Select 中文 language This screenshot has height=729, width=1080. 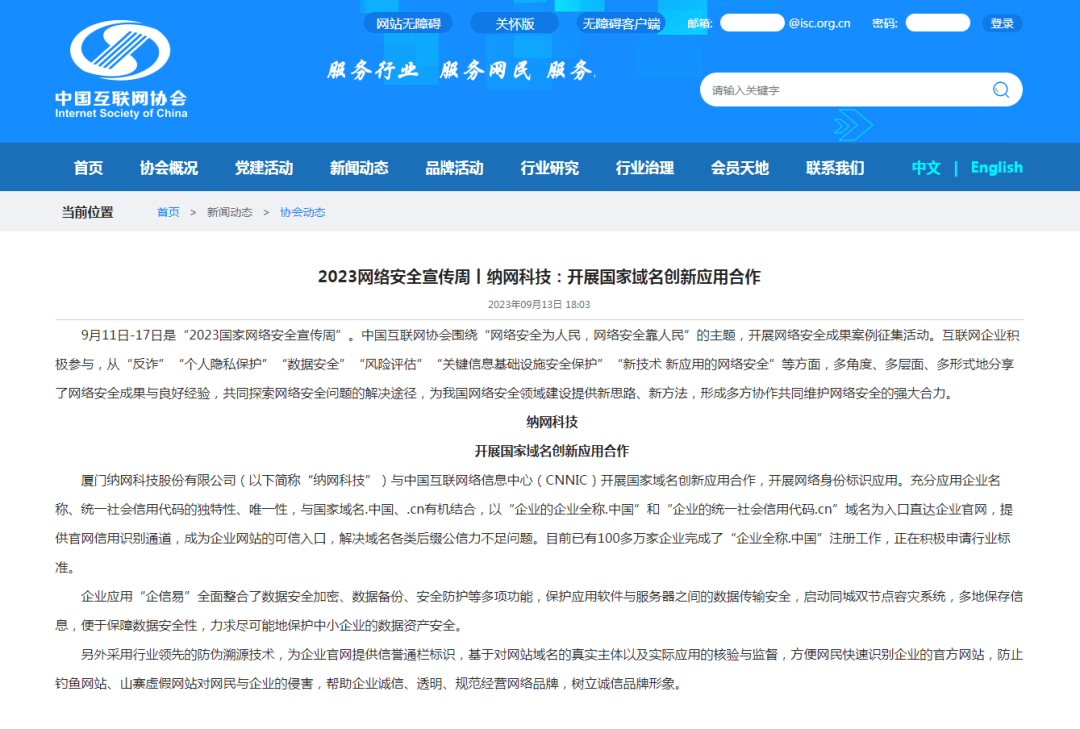coord(926,167)
